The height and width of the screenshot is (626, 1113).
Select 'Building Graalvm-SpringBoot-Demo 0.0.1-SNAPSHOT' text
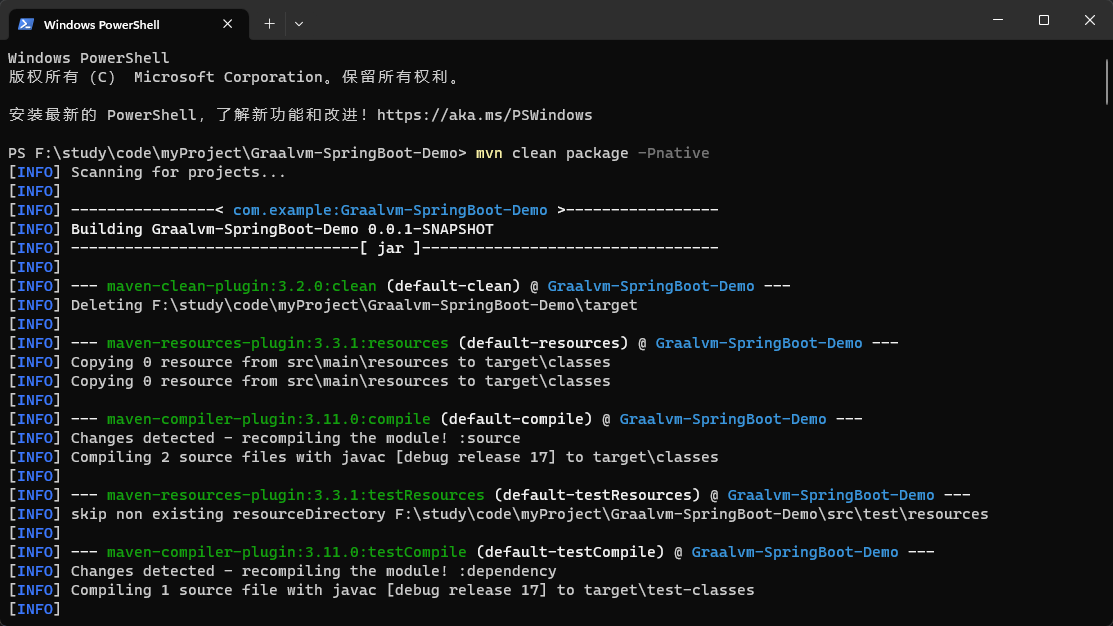(282, 229)
